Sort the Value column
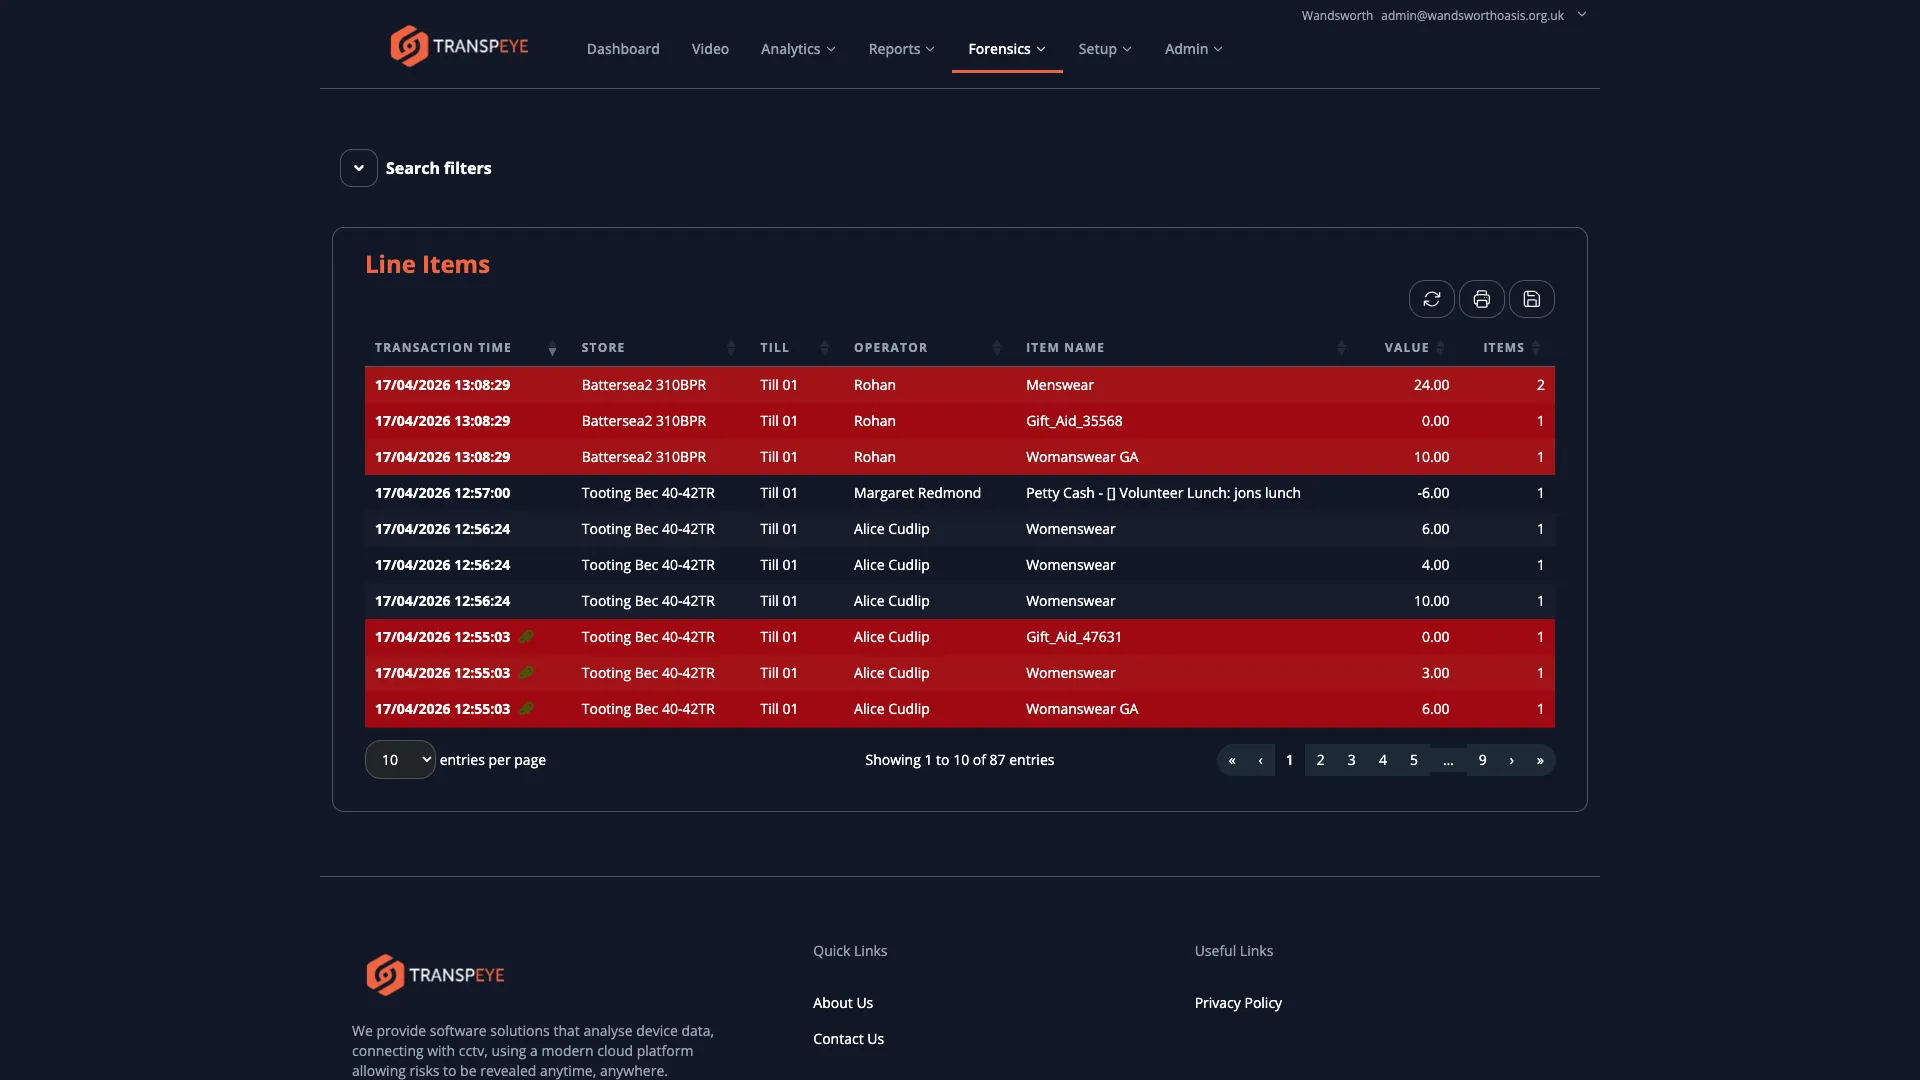 click(1440, 347)
